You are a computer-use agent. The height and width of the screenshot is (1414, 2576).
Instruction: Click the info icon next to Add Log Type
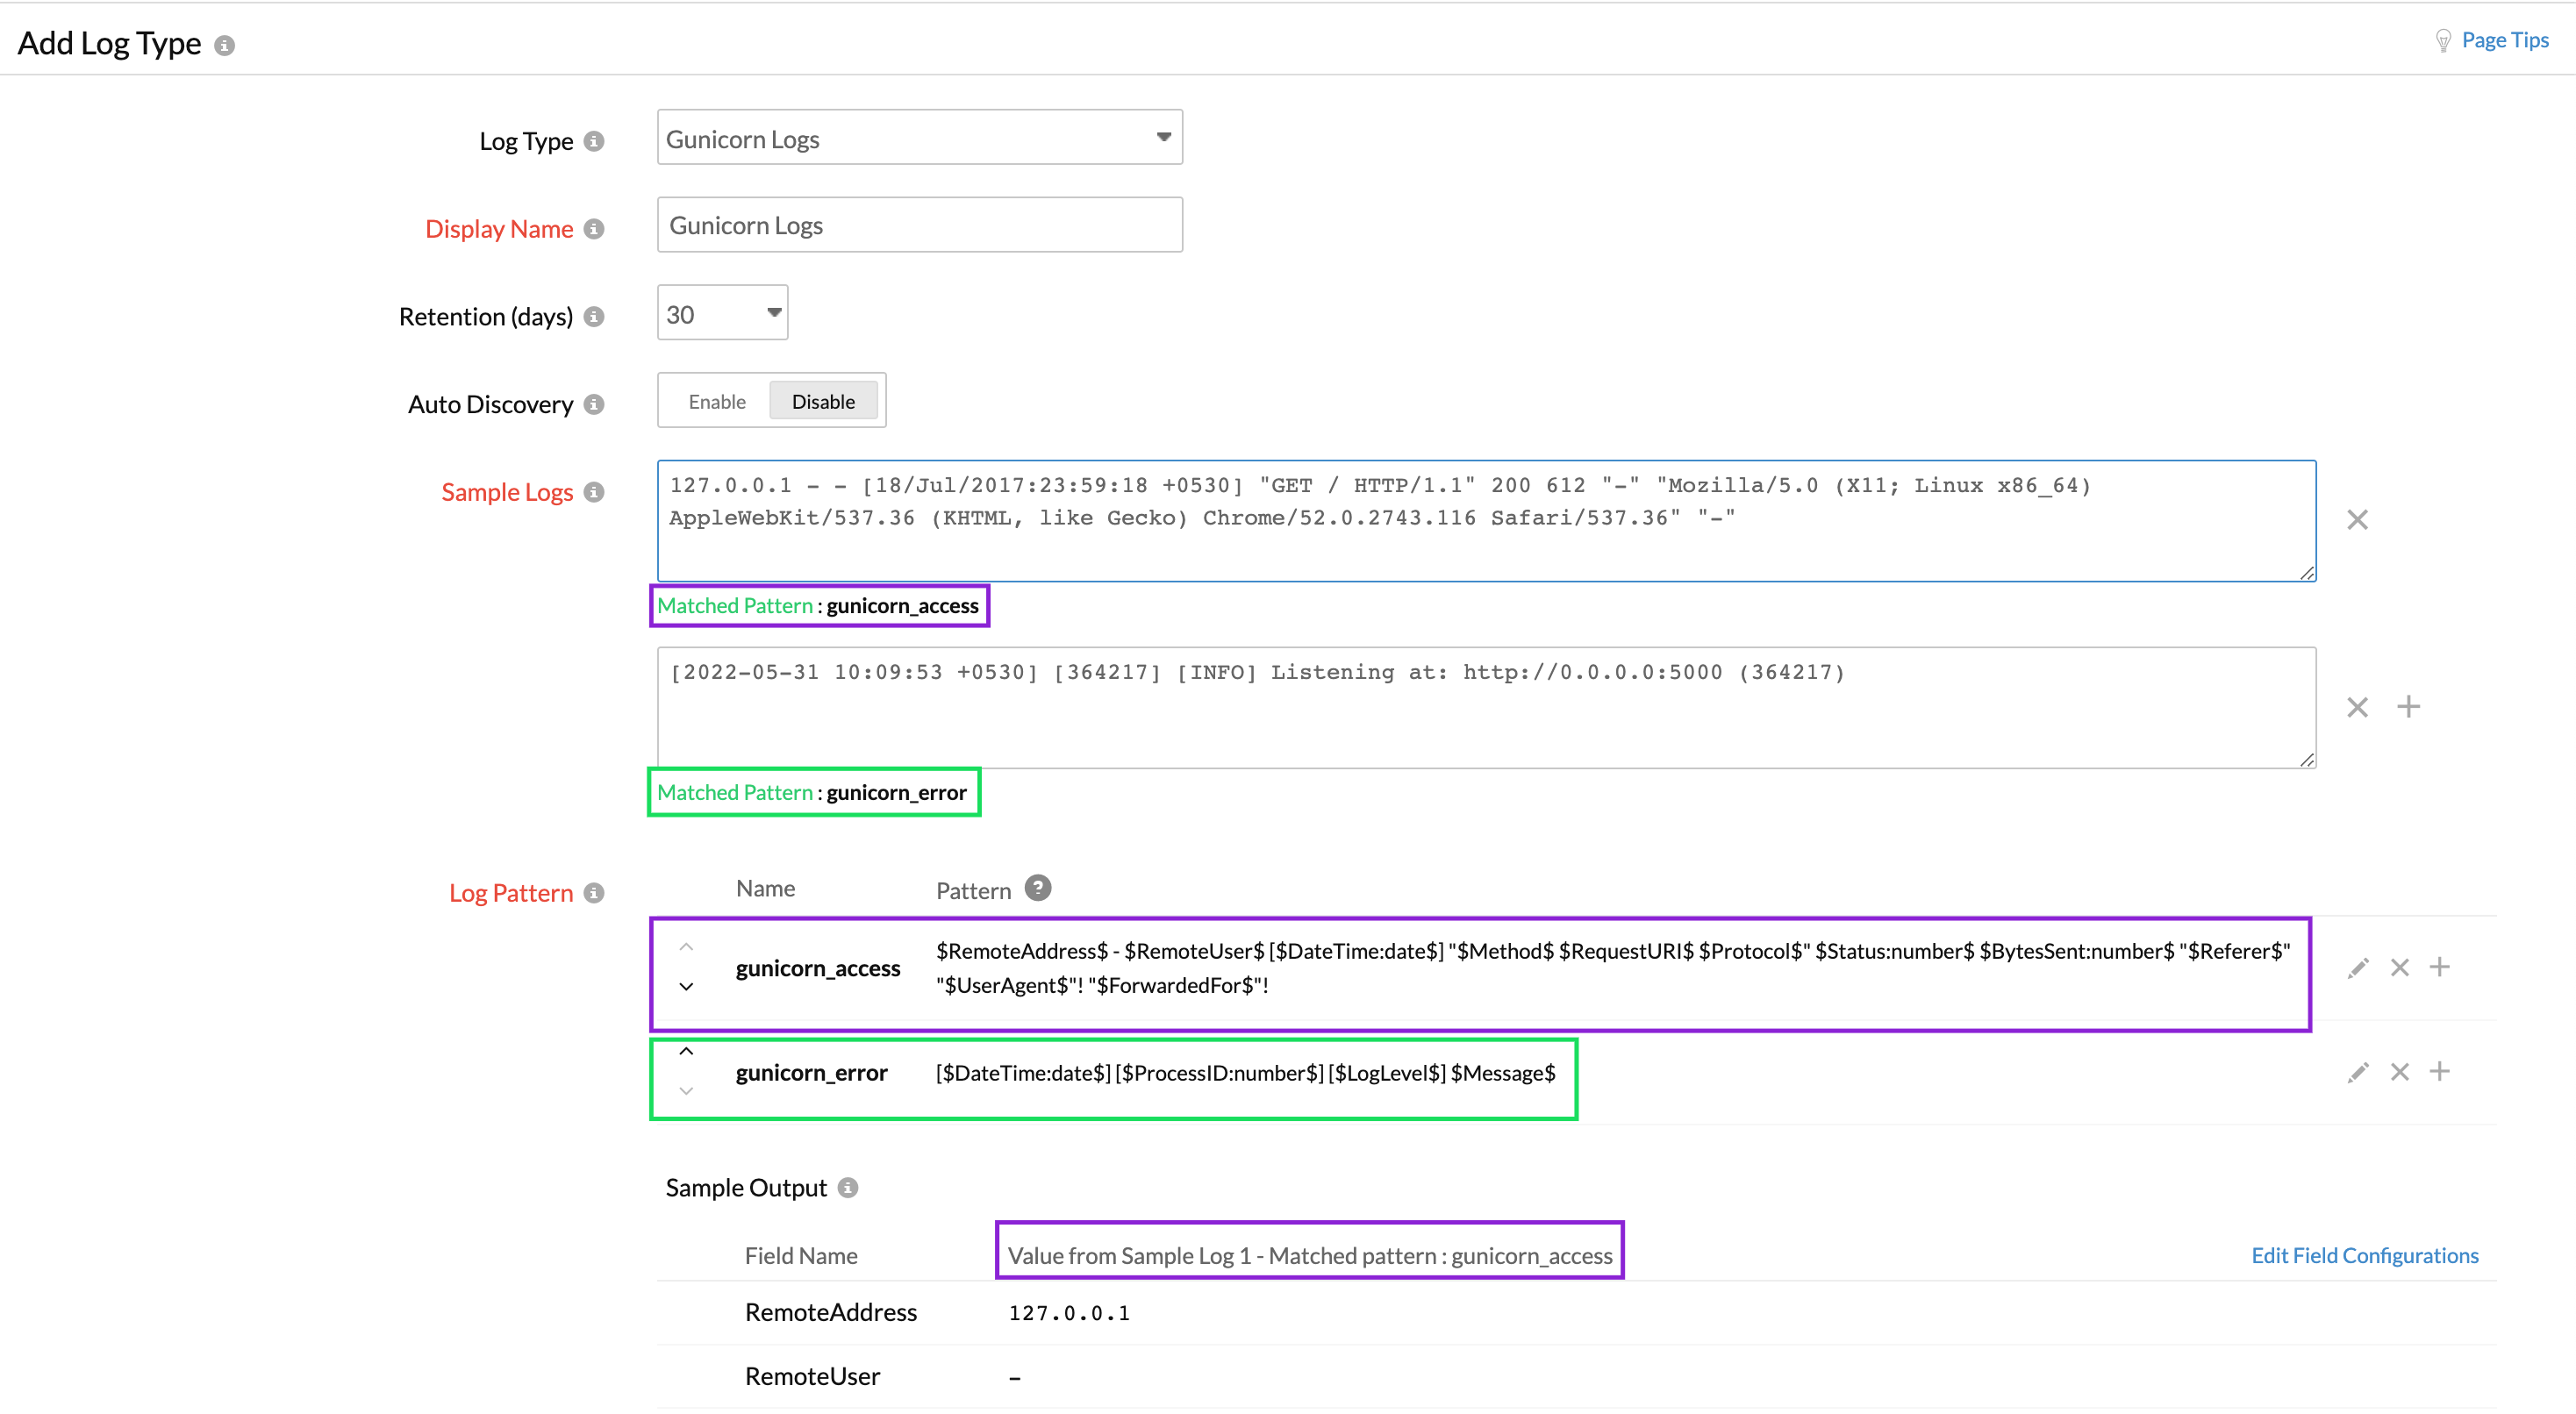[x=225, y=46]
